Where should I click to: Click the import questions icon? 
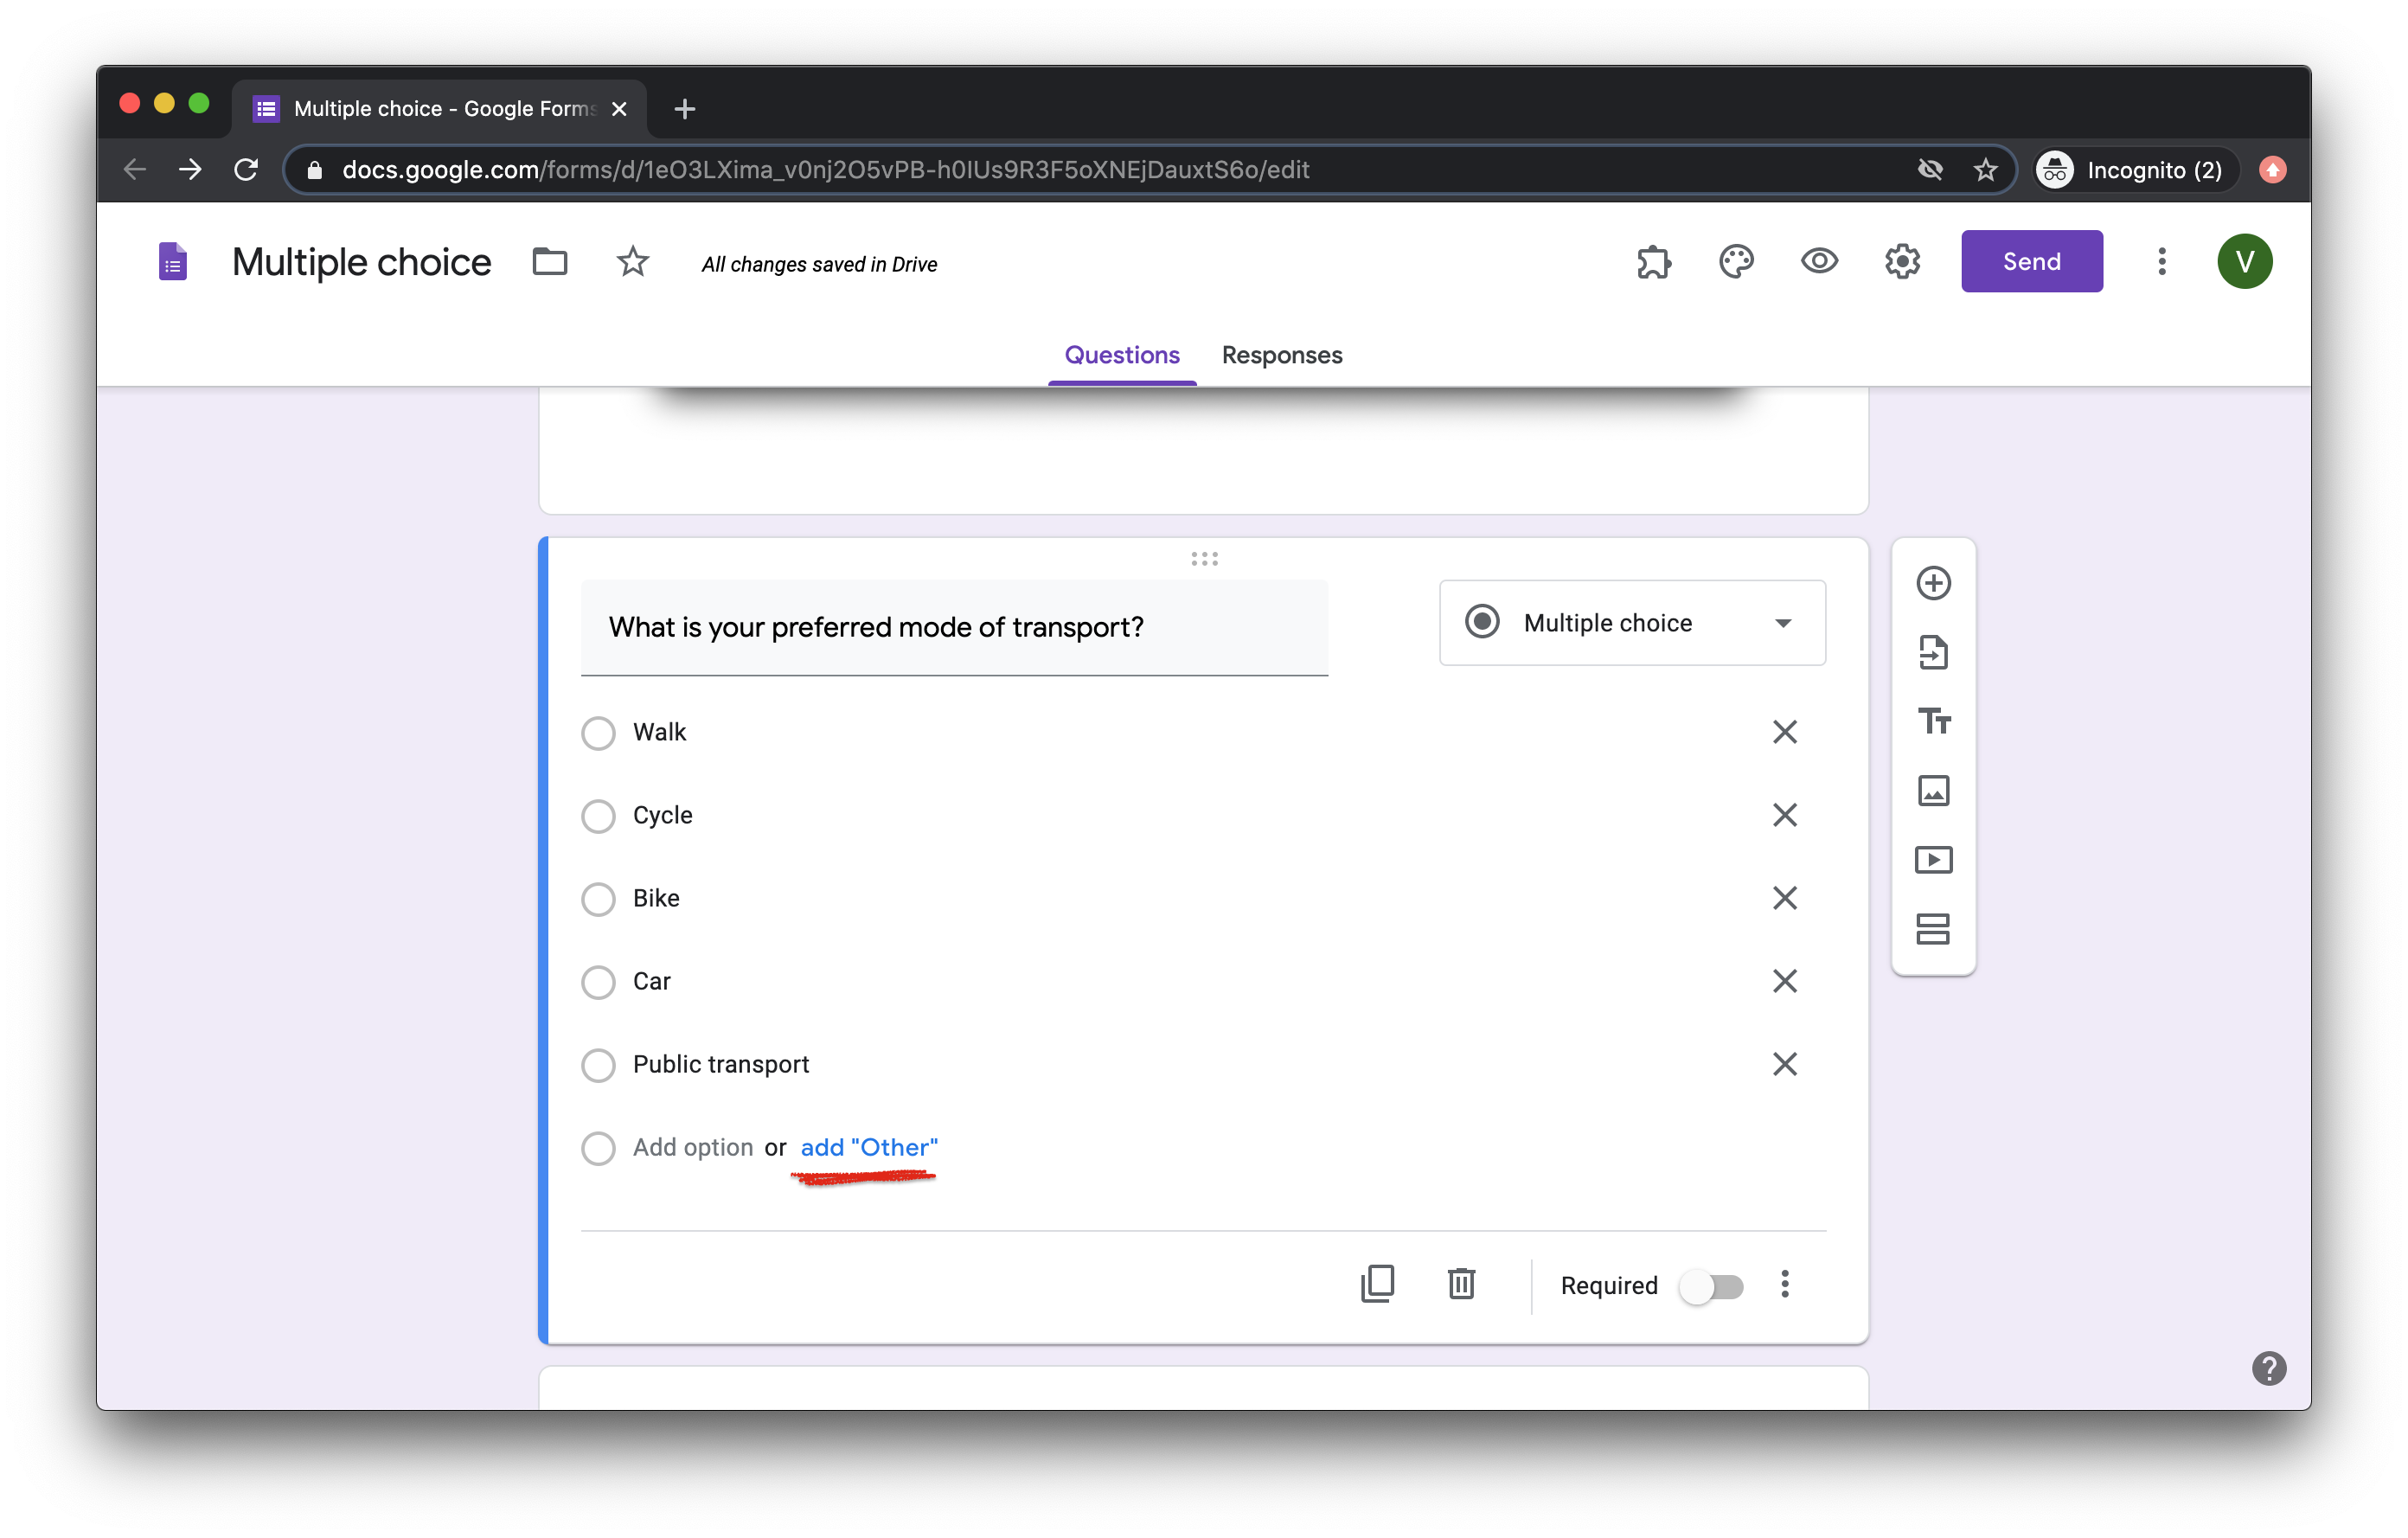(1931, 651)
